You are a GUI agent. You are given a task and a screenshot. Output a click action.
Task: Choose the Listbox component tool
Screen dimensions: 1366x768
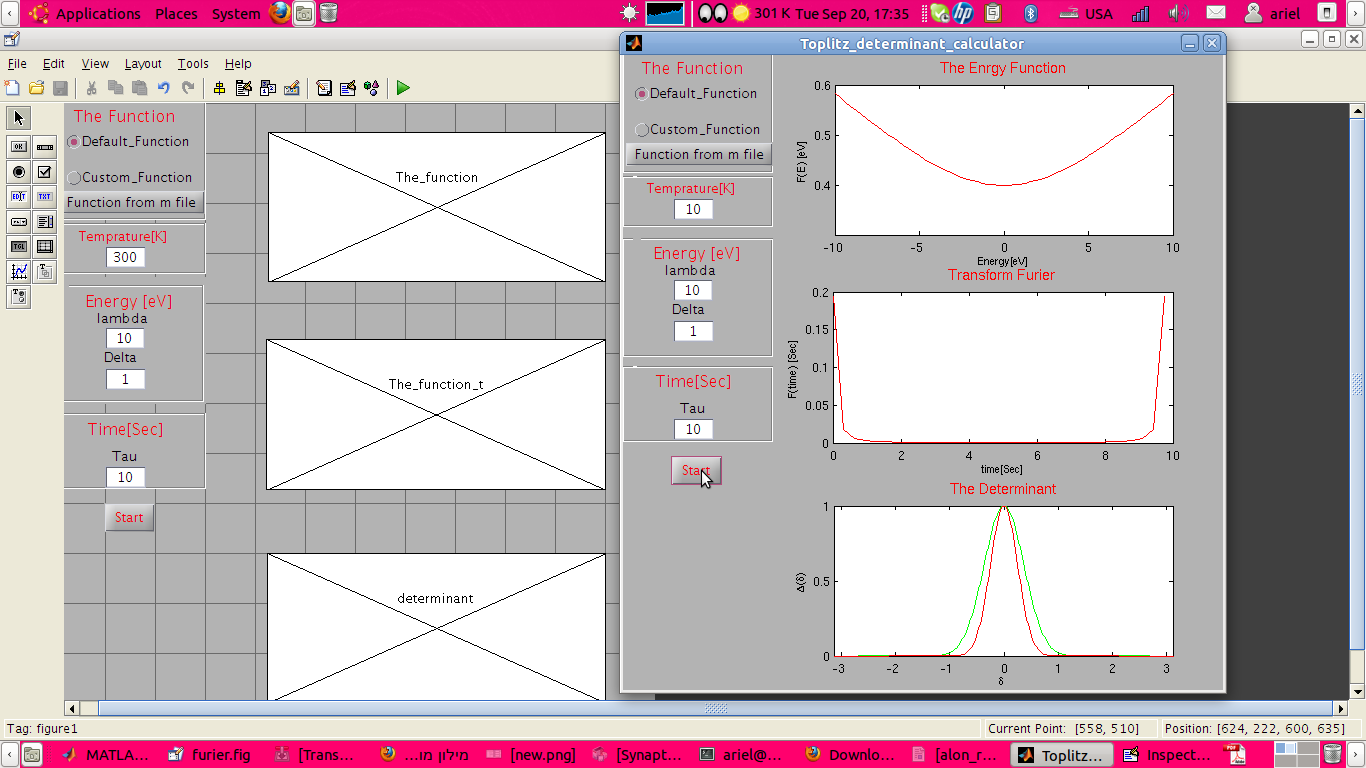tap(45, 221)
